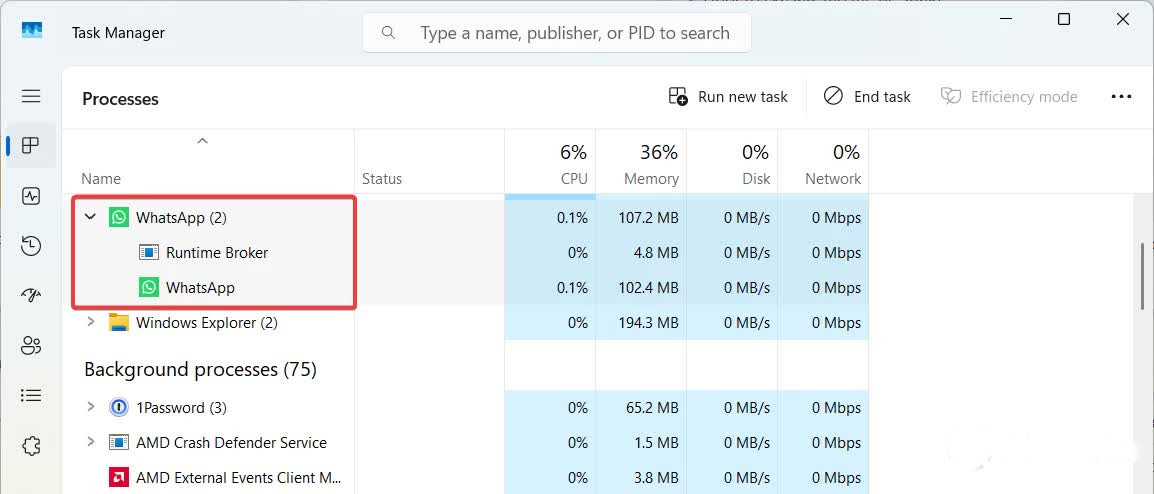Click the WhatsApp icon in the group row

click(118, 217)
